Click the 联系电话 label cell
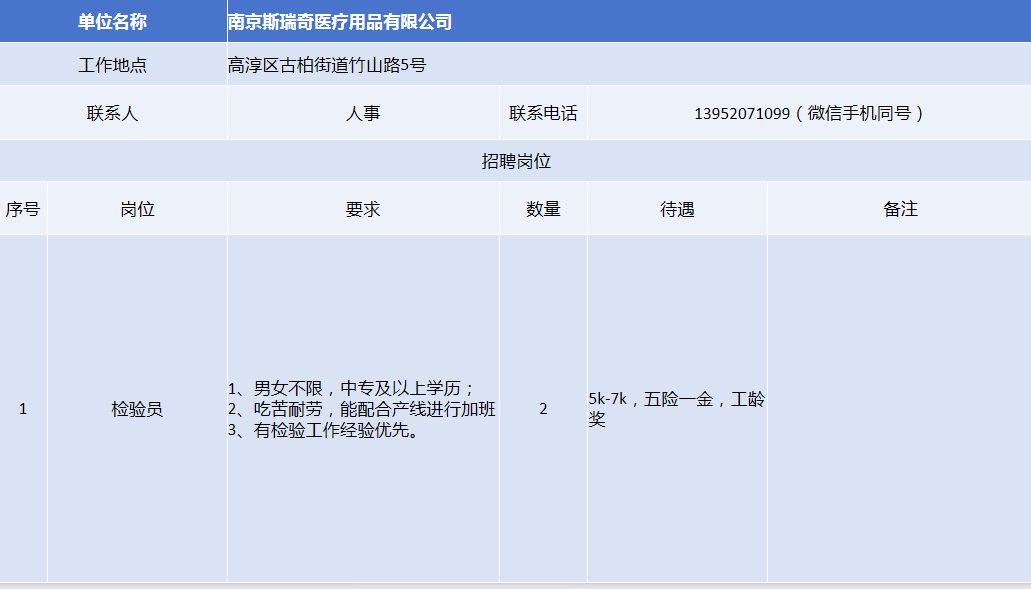This screenshot has height=589, width=1031. 543,113
